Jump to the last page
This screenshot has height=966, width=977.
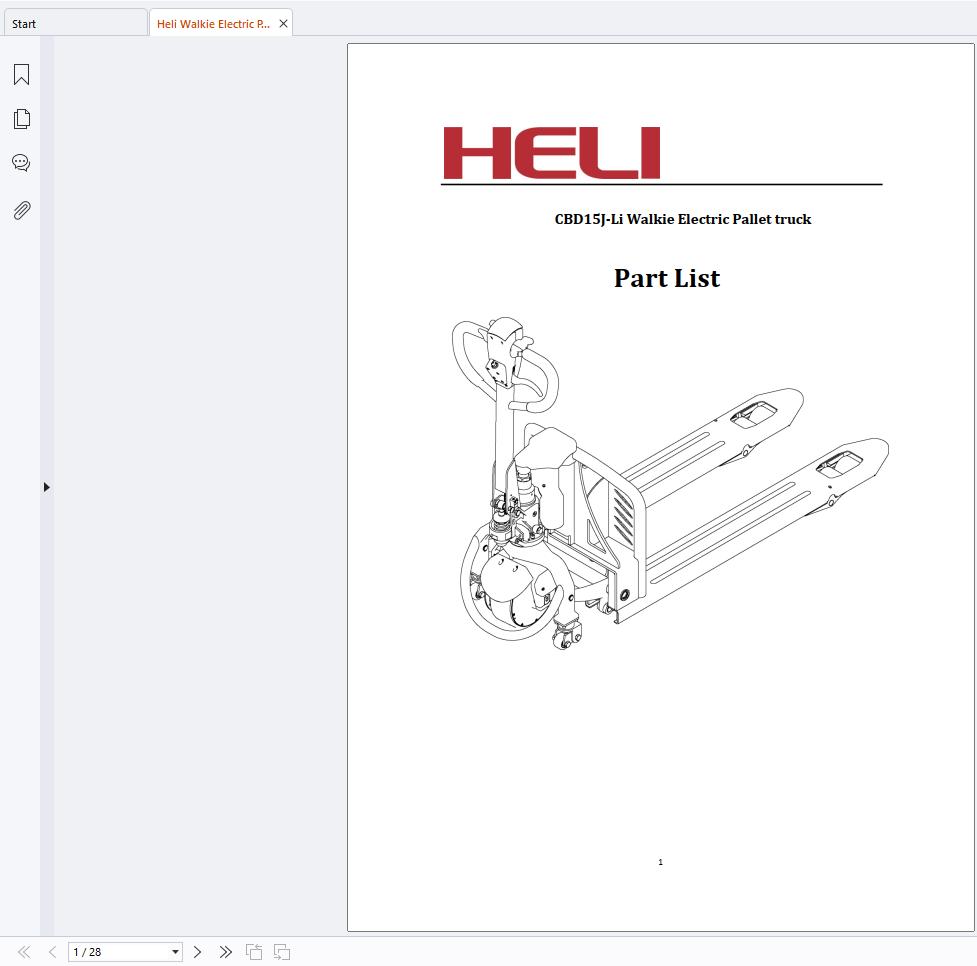[226, 952]
